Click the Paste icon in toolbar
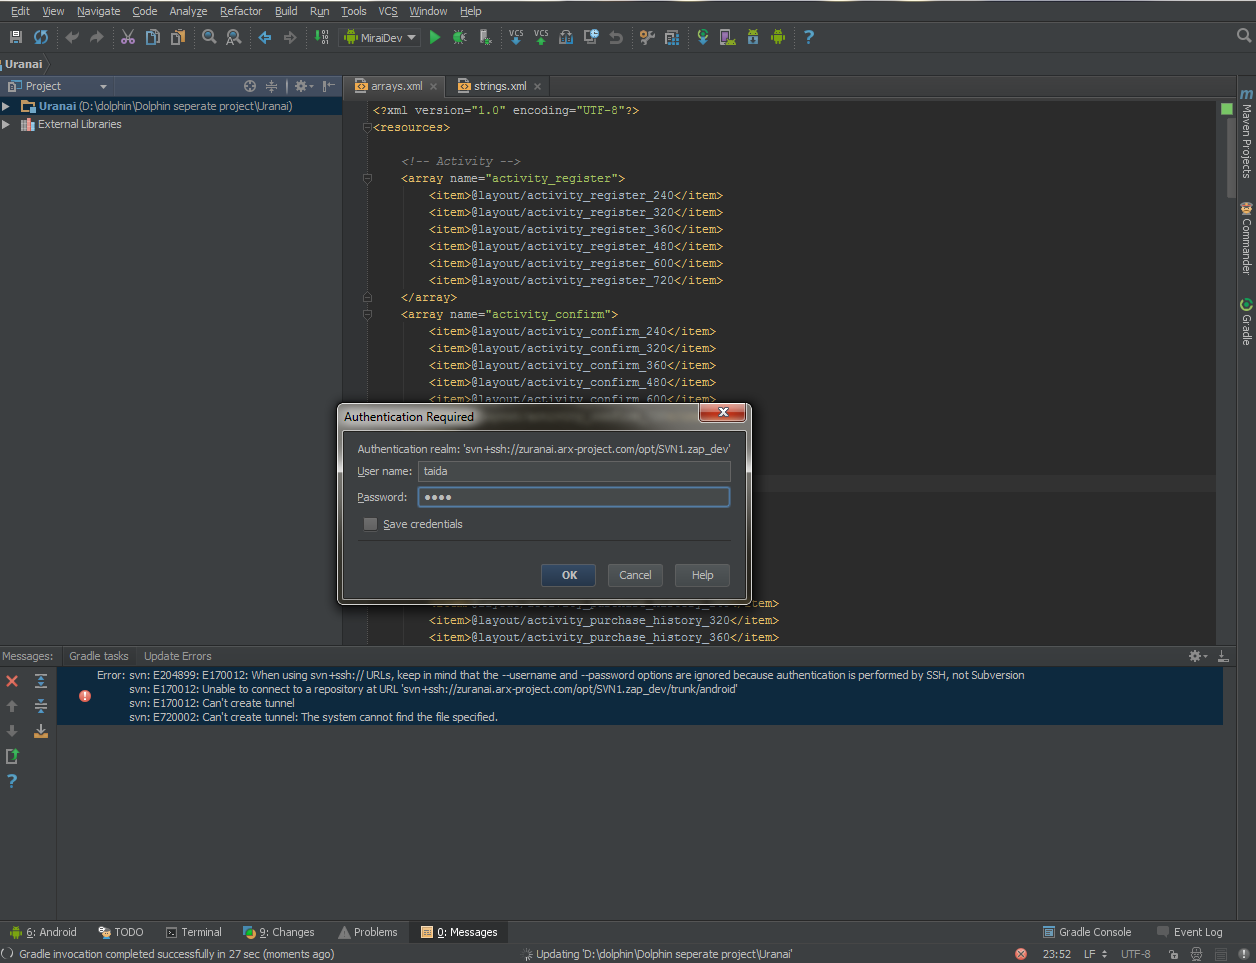Image resolution: width=1256 pixels, height=963 pixels. 178,37
